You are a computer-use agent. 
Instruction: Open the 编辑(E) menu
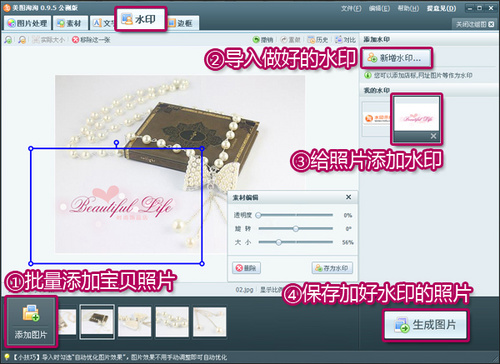[379, 8]
